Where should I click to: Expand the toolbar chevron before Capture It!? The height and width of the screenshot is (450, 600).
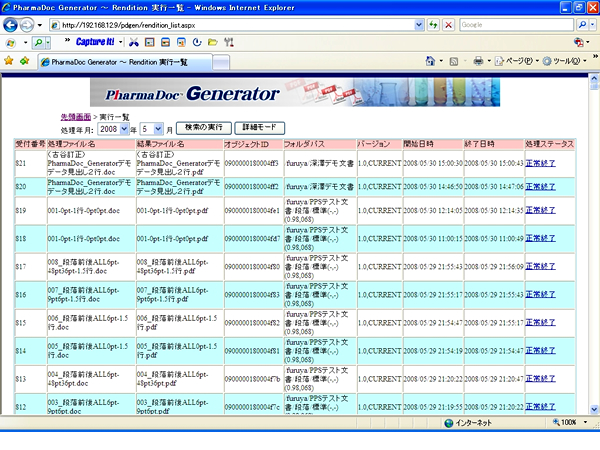click(x=67, y=40)
